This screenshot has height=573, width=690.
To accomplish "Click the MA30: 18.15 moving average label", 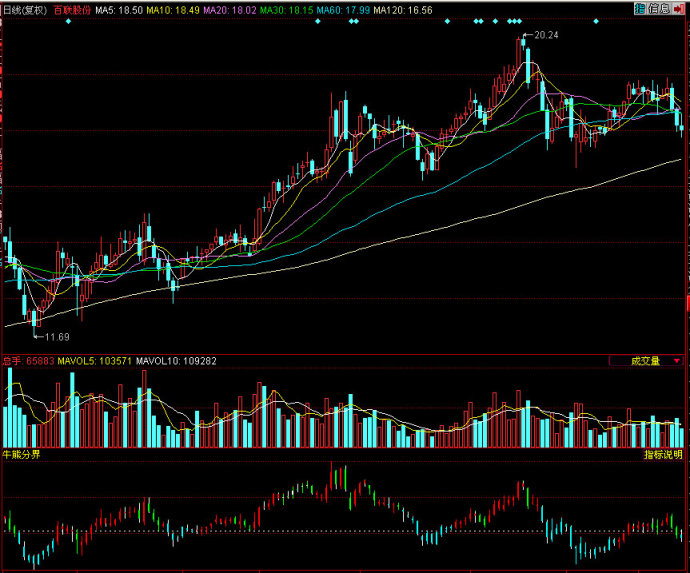I will pos(286,10).
